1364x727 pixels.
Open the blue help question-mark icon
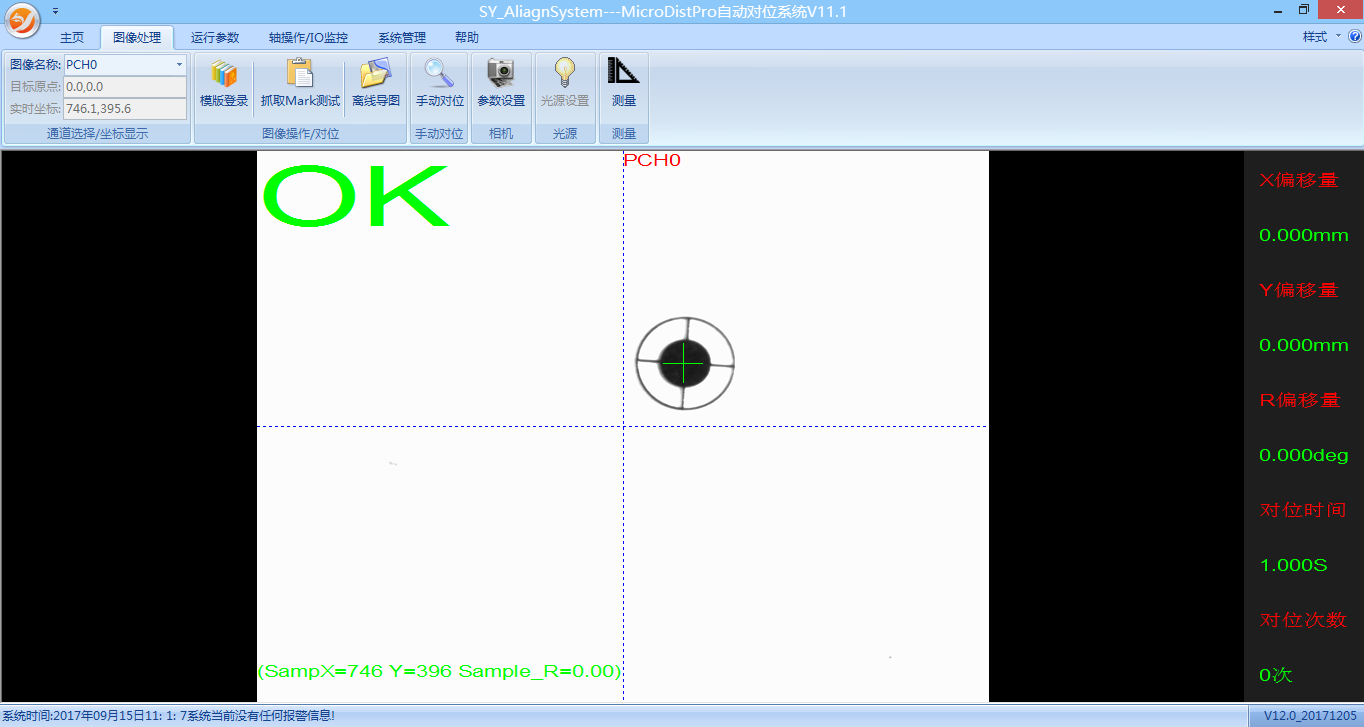pyautogui.click(x=1354, y=37)
